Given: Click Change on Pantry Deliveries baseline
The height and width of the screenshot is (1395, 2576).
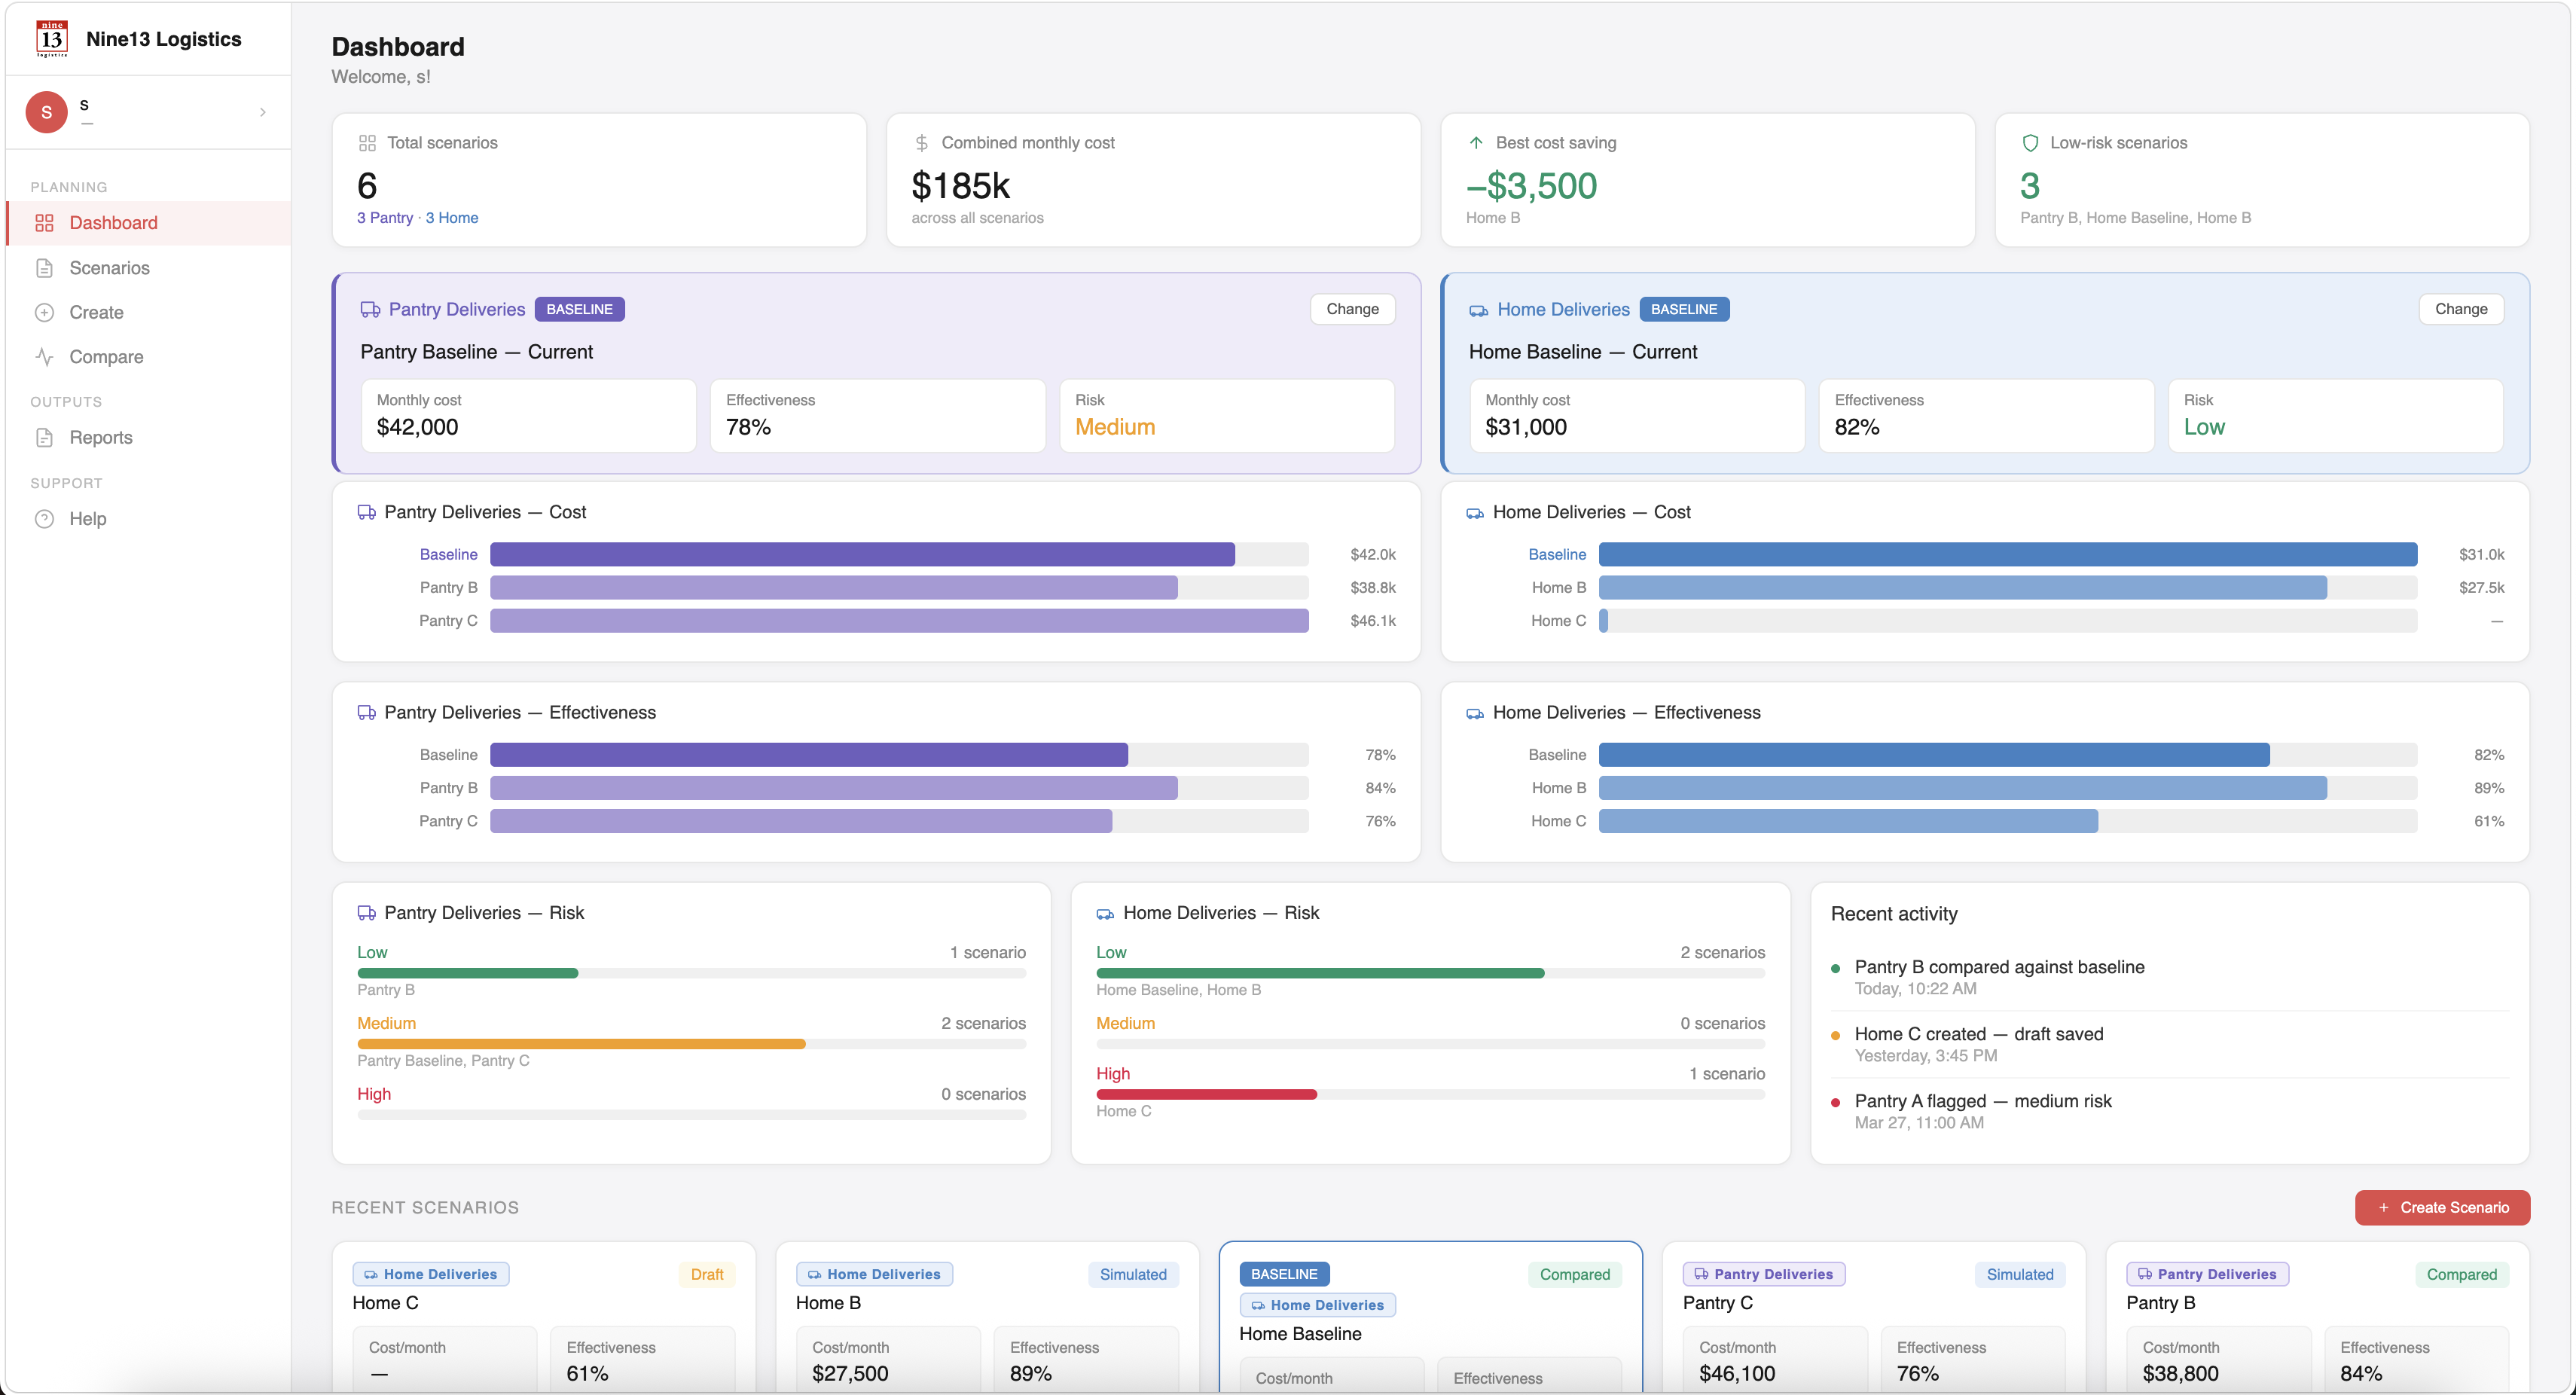Looking at the screenshot, I should tap(1352, 309).
